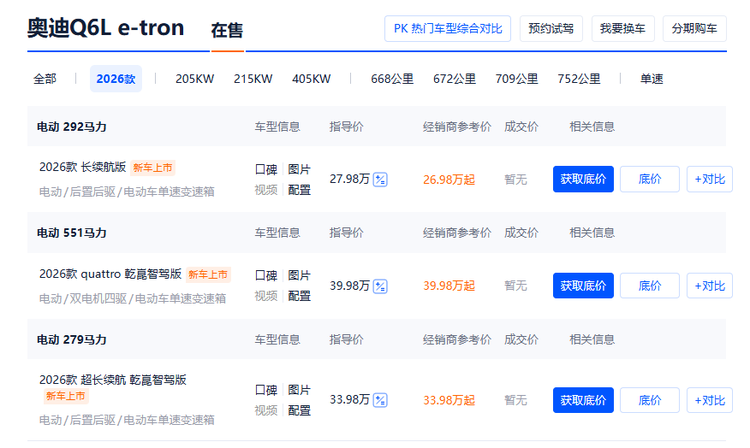Click 获取底价 for the 长续航版
The image size is (750, 448).
pos(583,179)
